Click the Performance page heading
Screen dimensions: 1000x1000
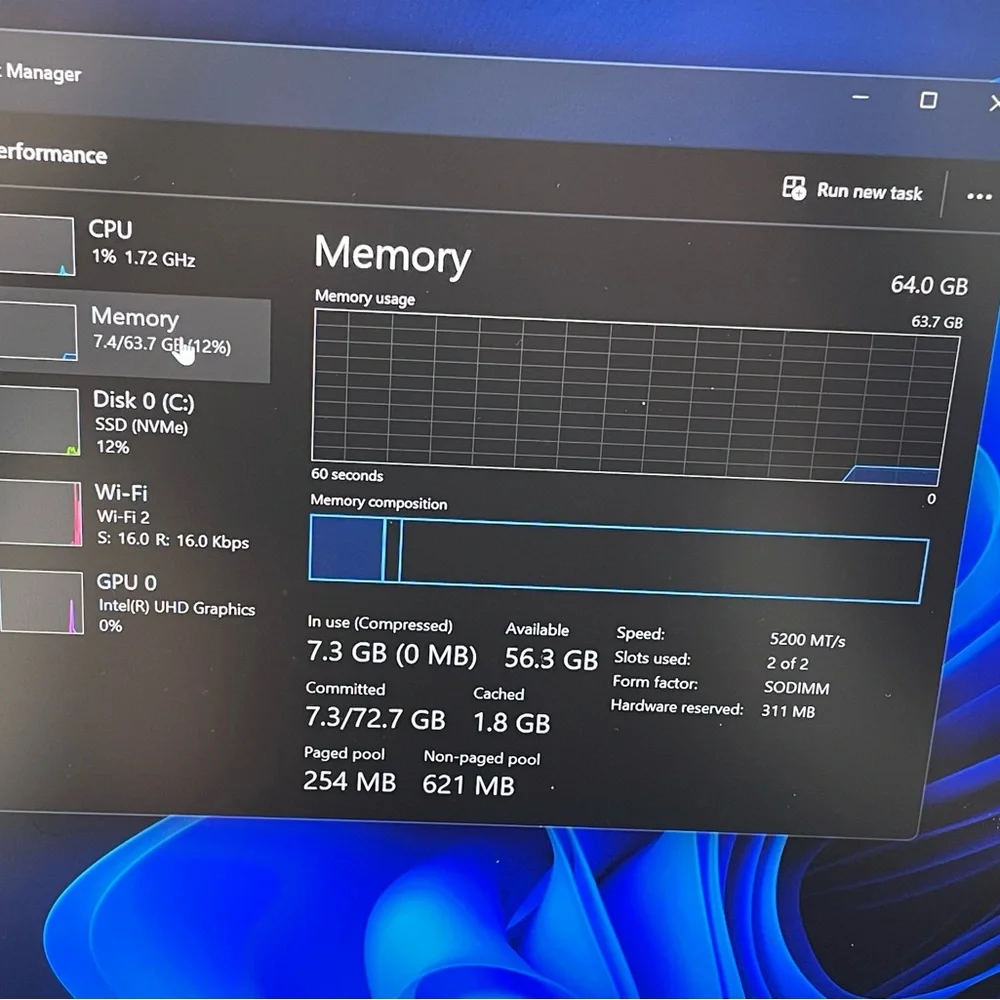[53, 154]
